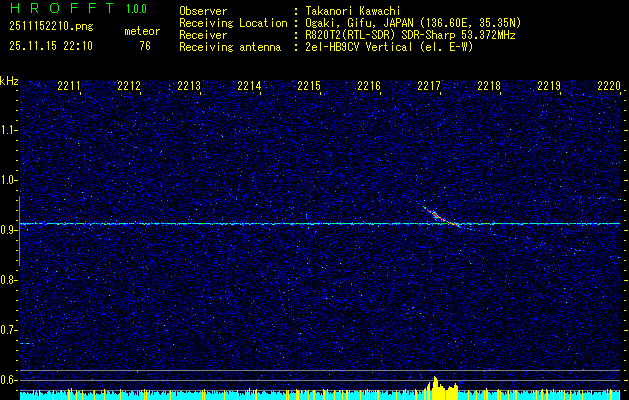Click the version number 1.0.0
This screenshot has height=400, width=629.
136,9
